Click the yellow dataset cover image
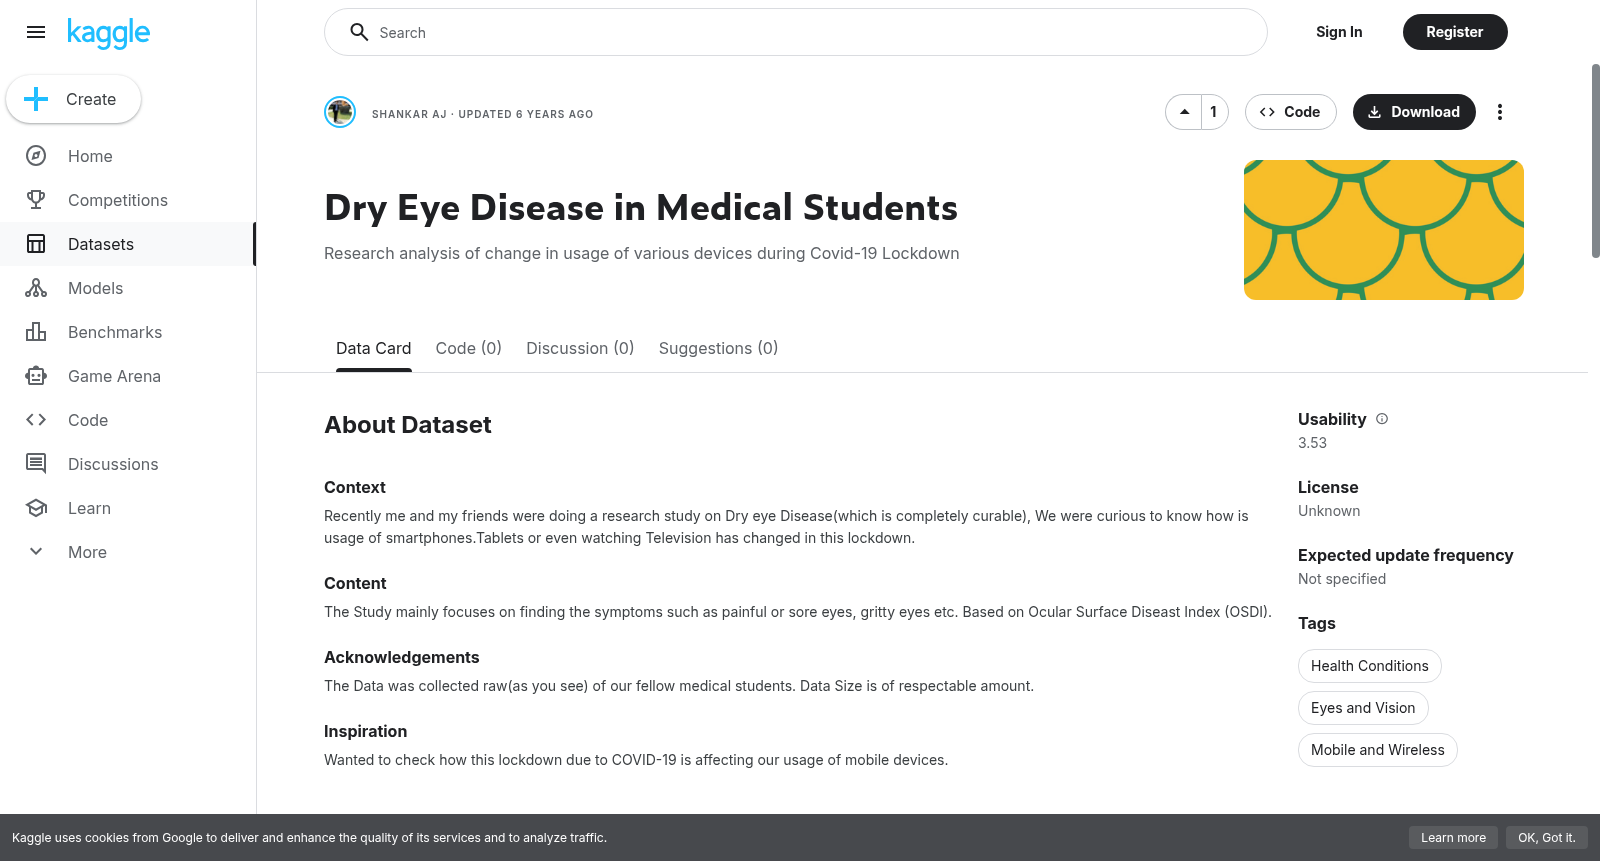 pyautogui.click(x=1384, y=230)
